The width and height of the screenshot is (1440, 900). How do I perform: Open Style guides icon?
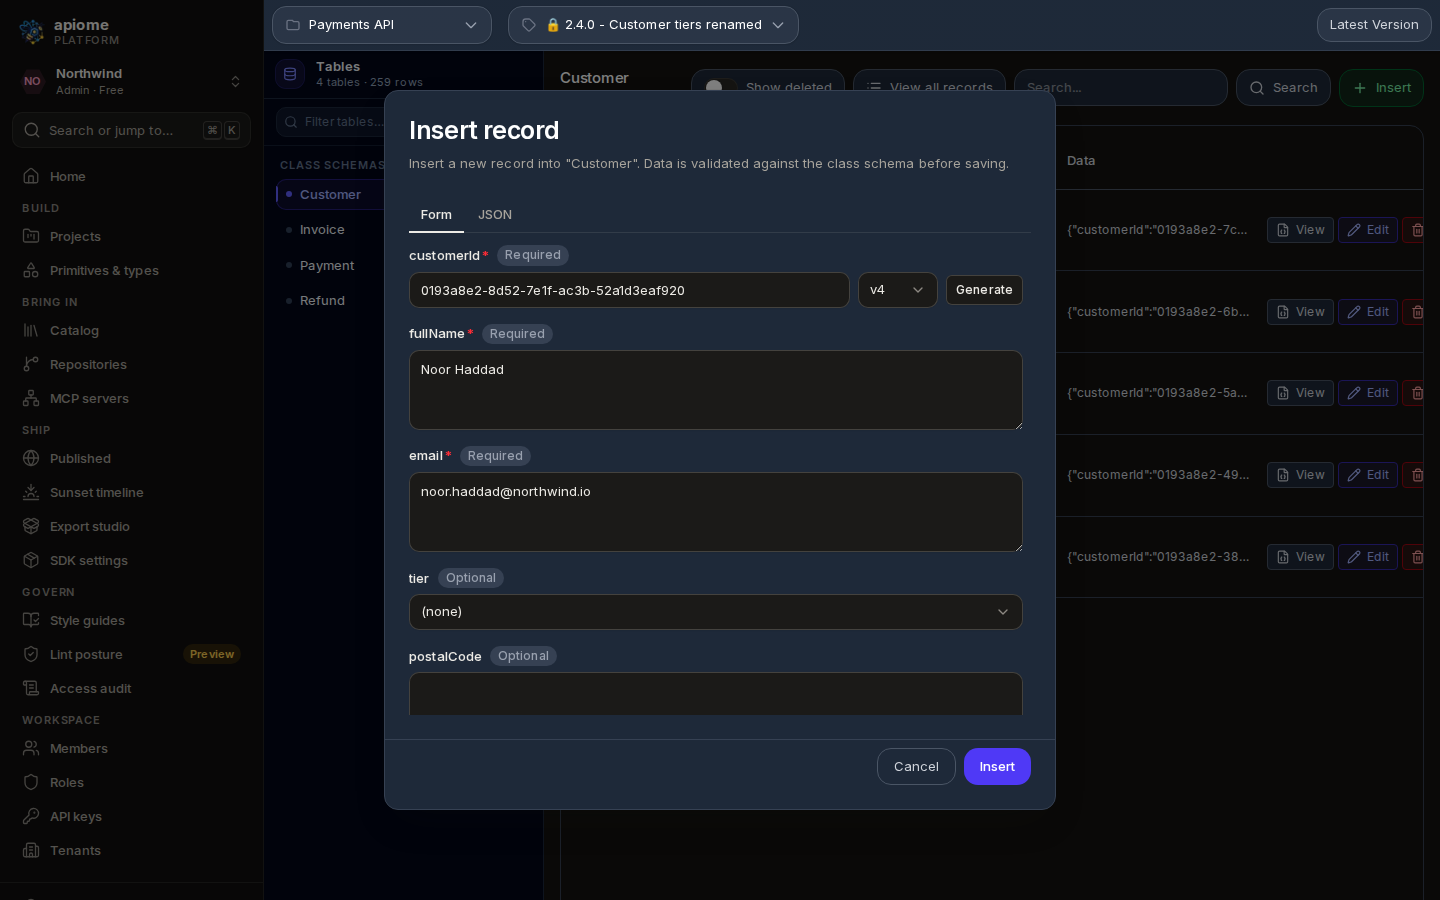tap(31, 620)
